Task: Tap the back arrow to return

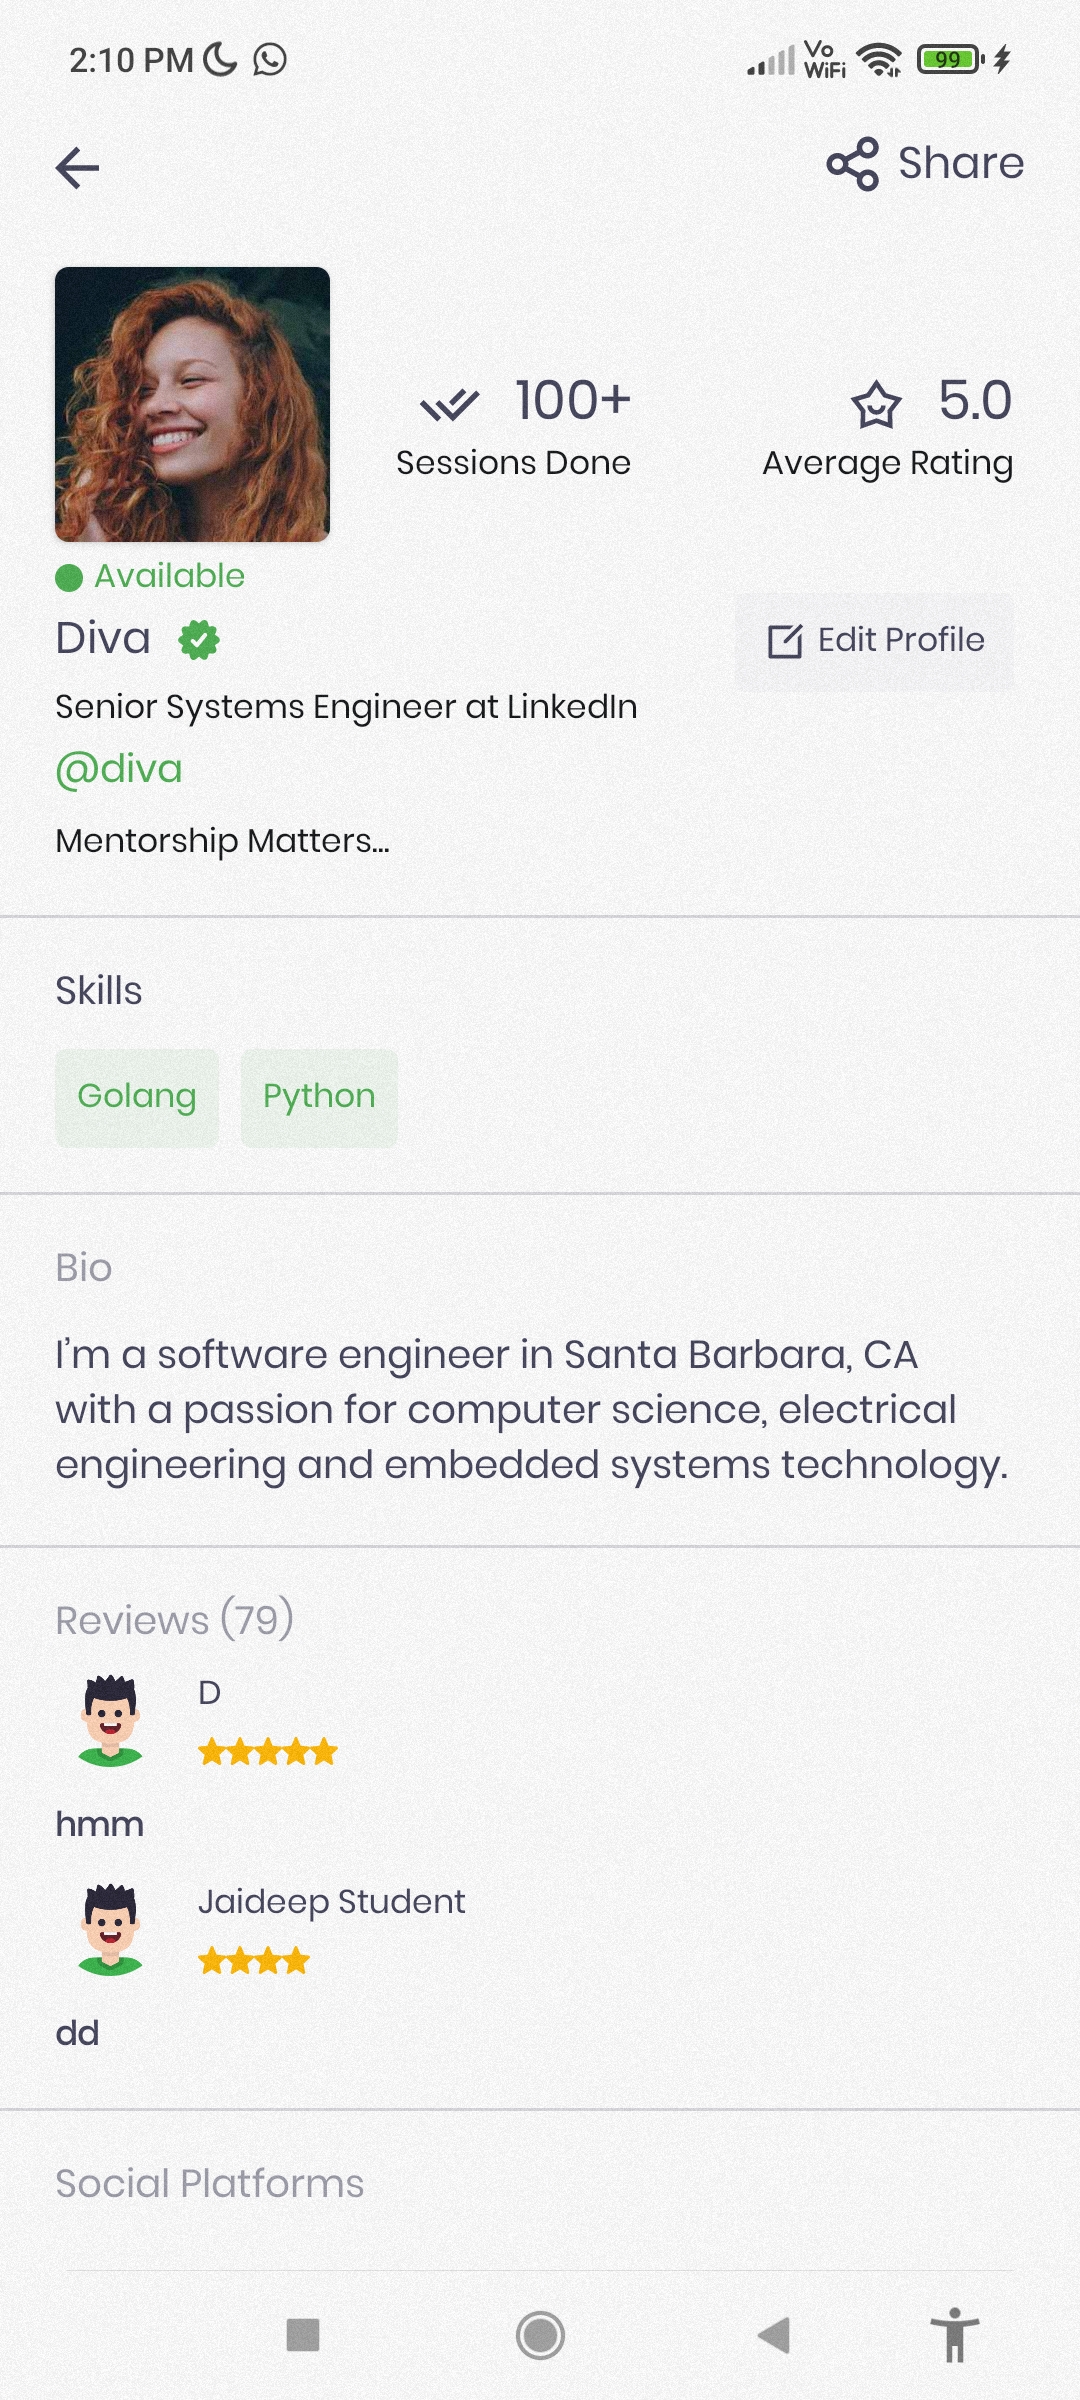Action: [x=77, y=167]
